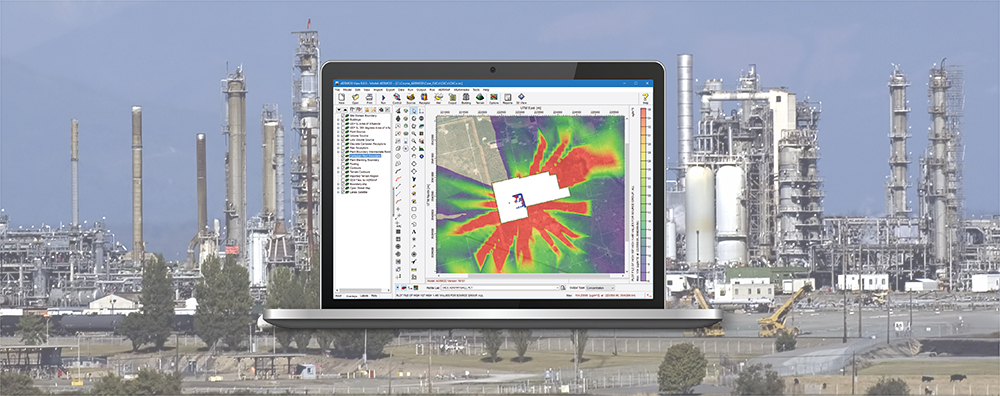Viewport: 1000px width, 396px height.
Task: Open the Source pathway toolbar icon
Action: [x=411, y=98]
